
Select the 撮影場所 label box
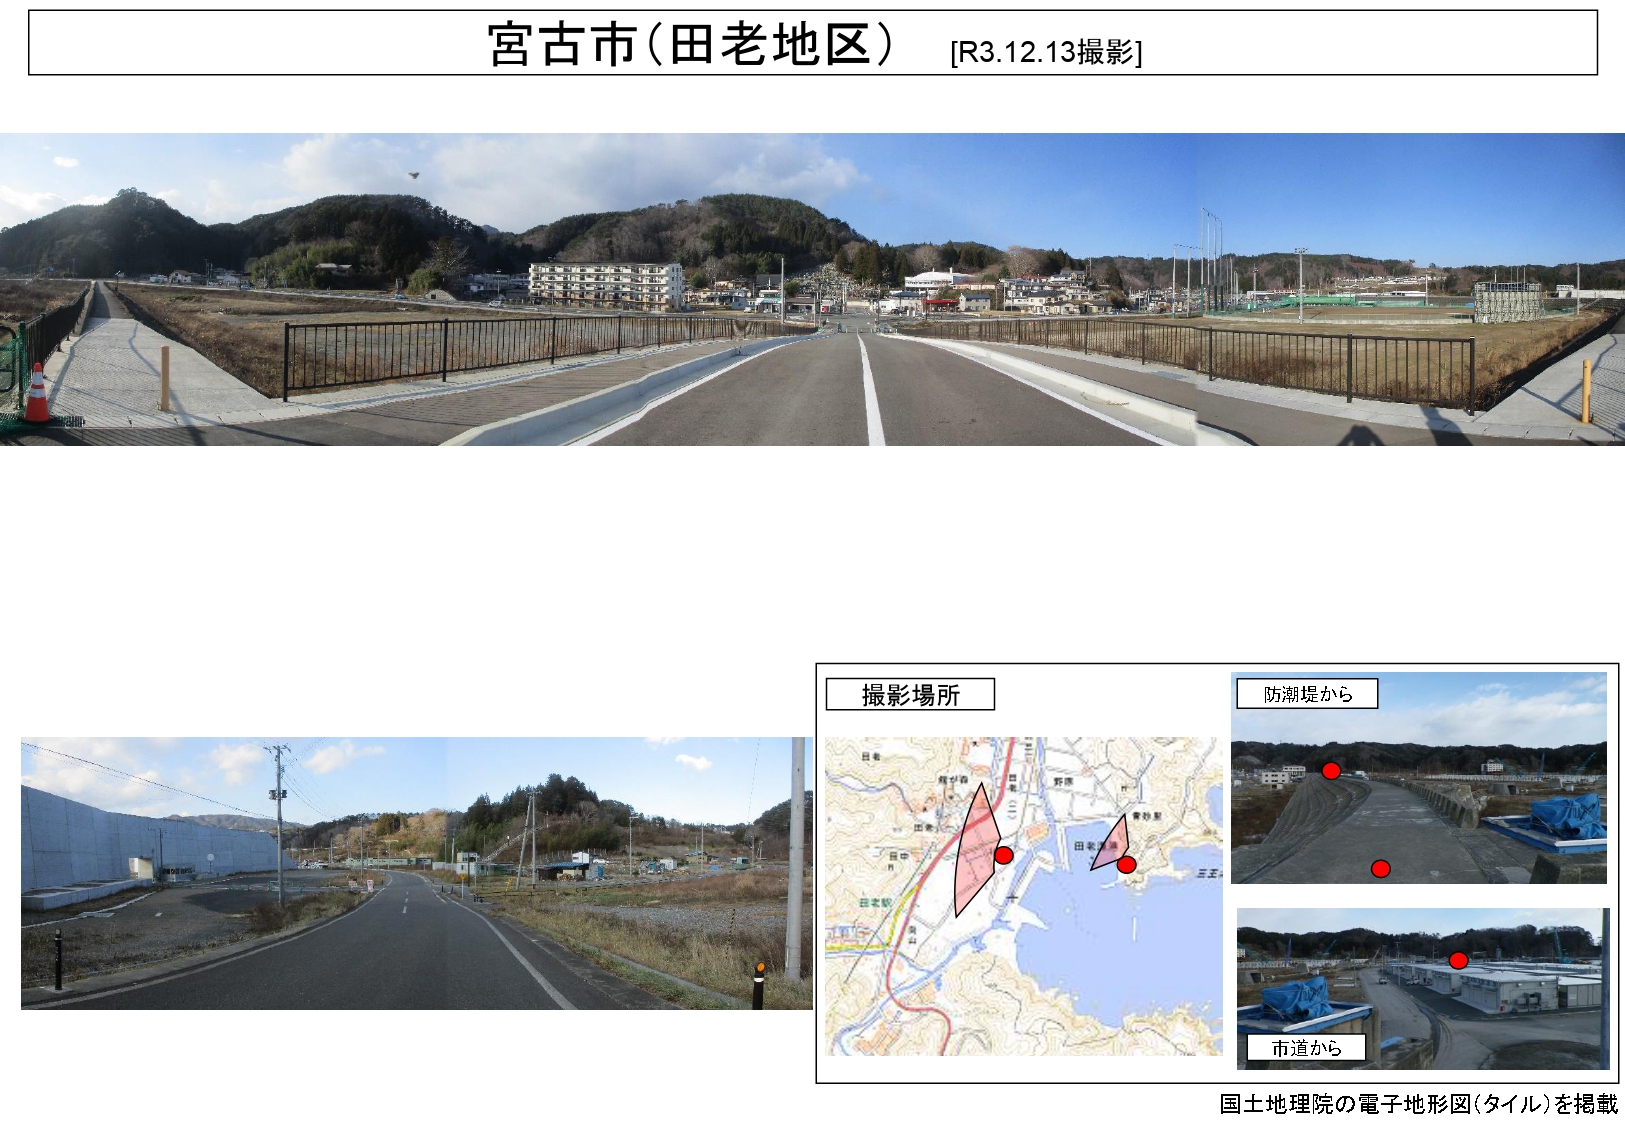(x=910, y=695)
